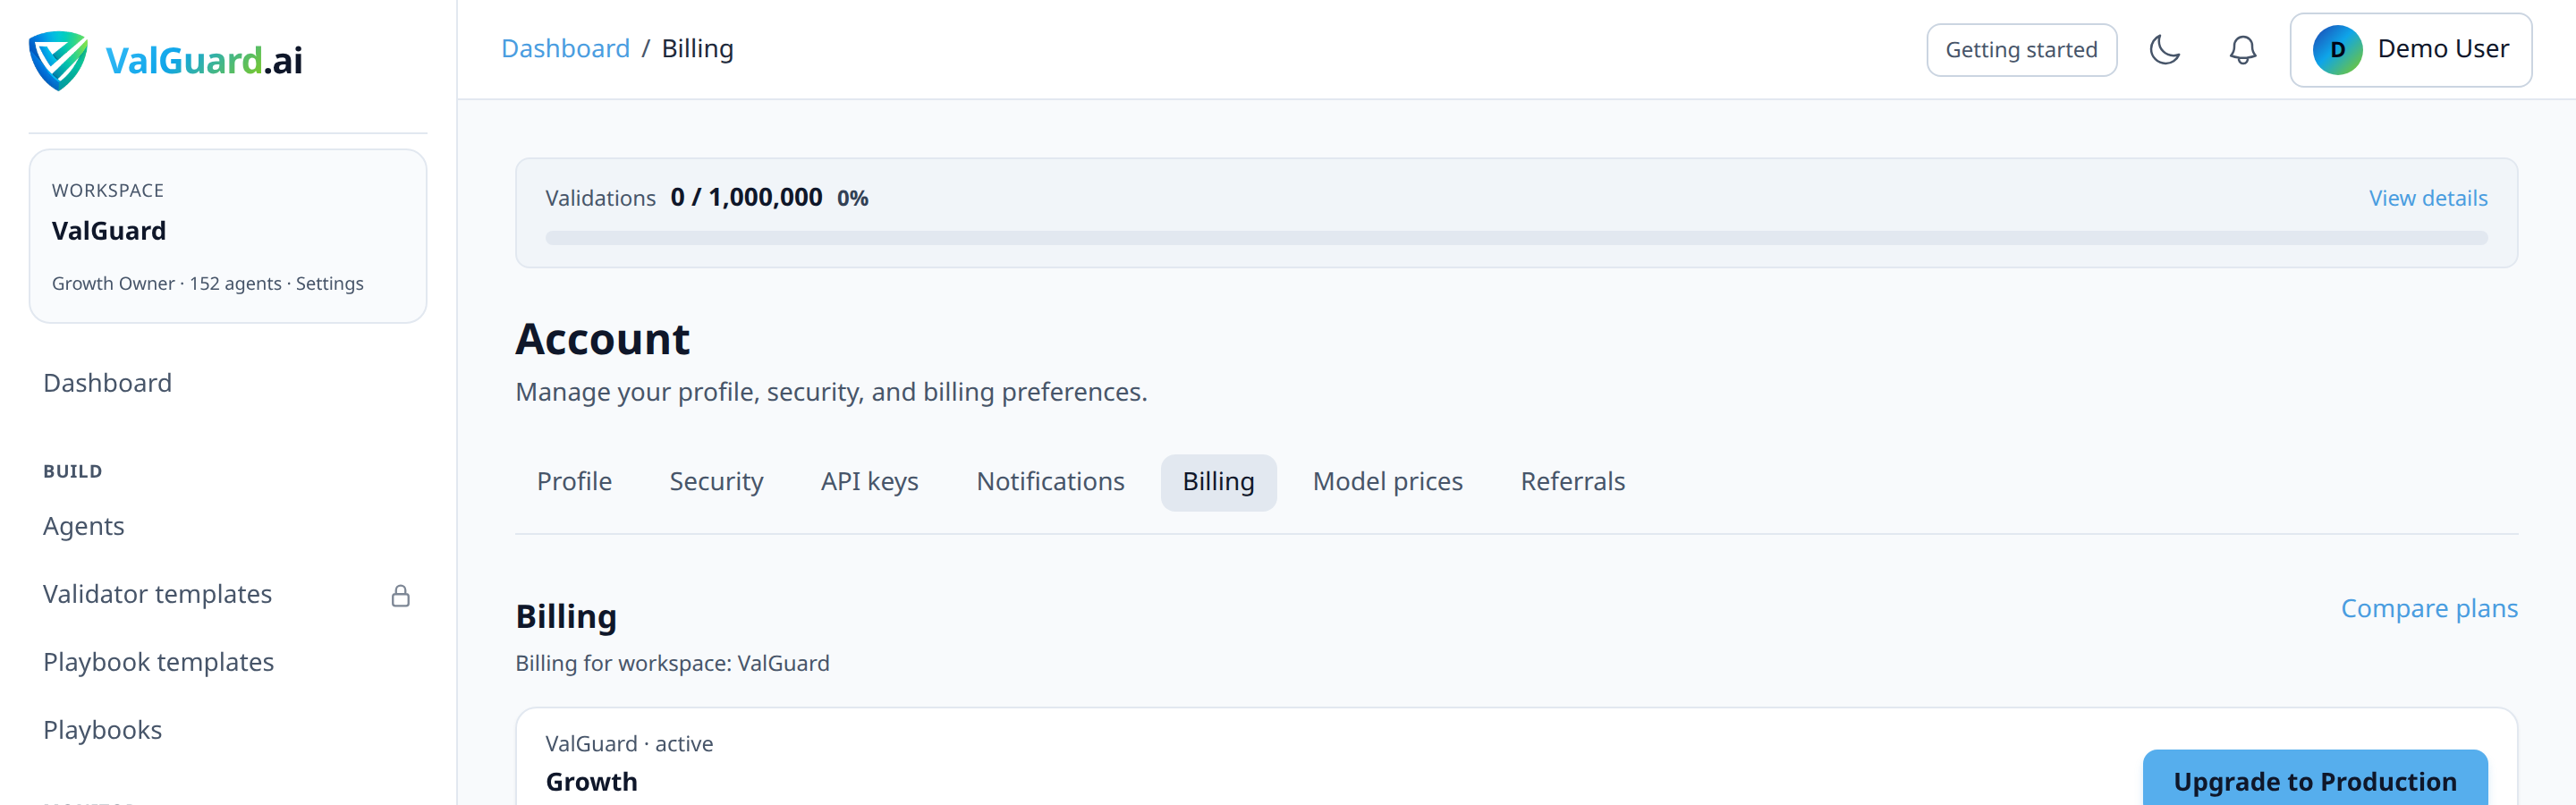This screenshot has width=2576, height=805.
Task: Click the 'Billing' breadcrumb text
Action: (697, 48)
